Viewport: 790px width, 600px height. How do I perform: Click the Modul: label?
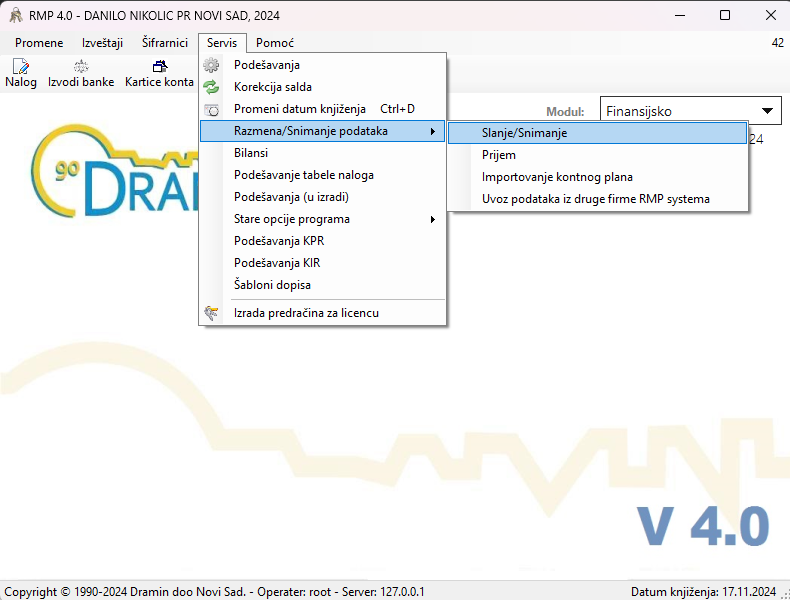tap(565, 112)
